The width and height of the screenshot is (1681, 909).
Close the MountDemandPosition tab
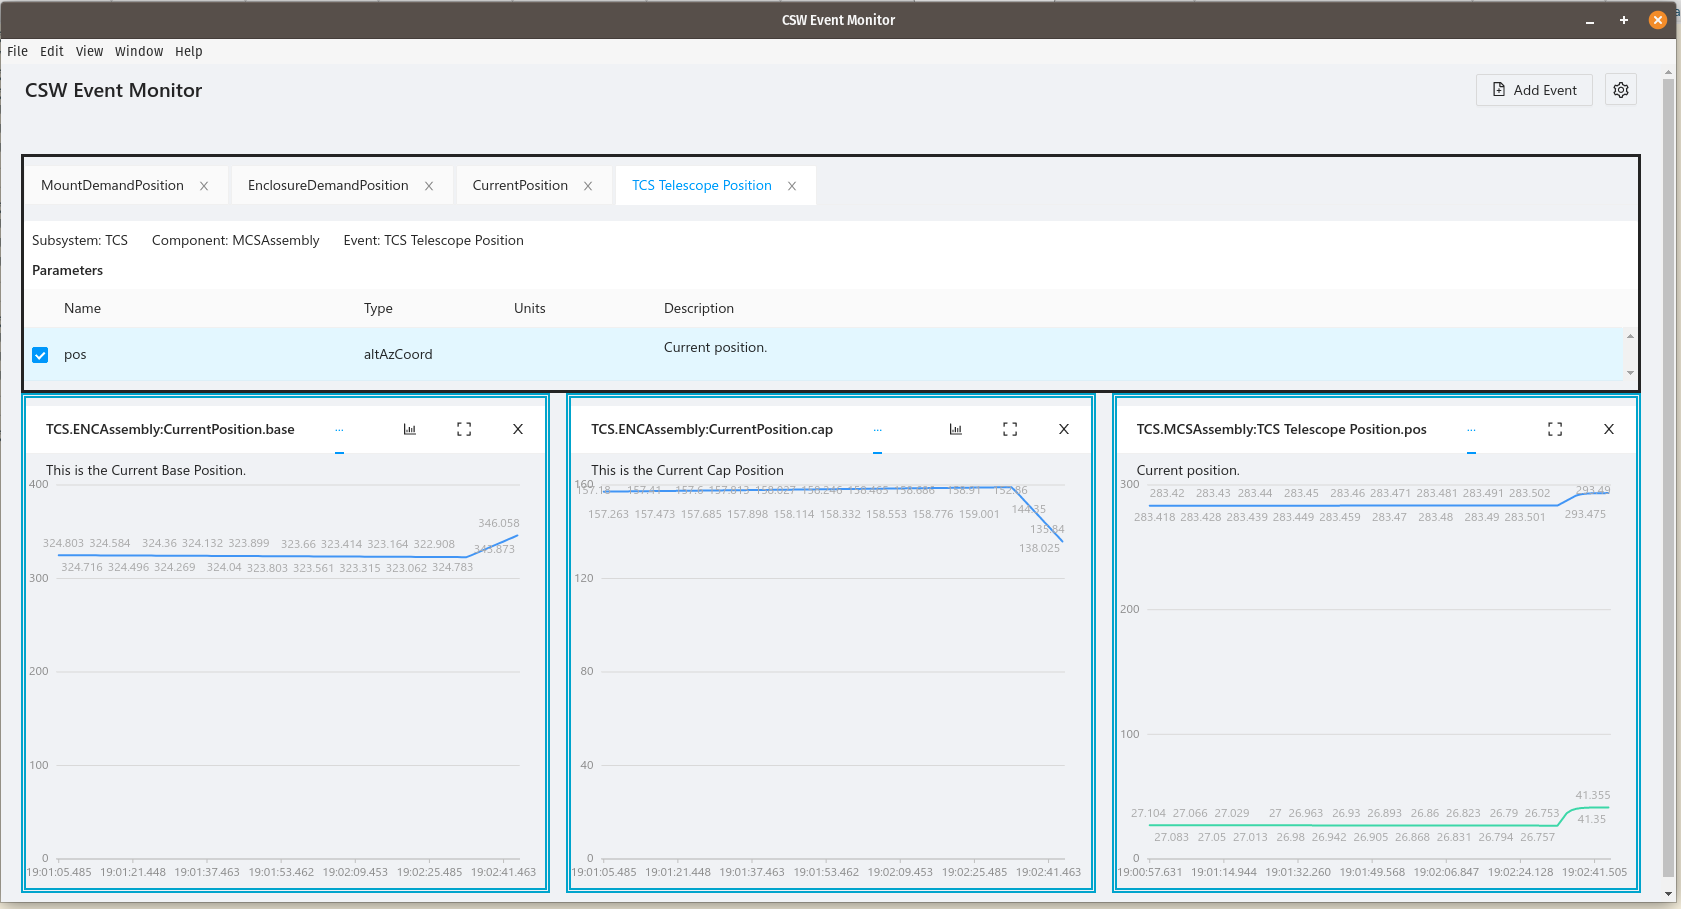click(204, 186)
